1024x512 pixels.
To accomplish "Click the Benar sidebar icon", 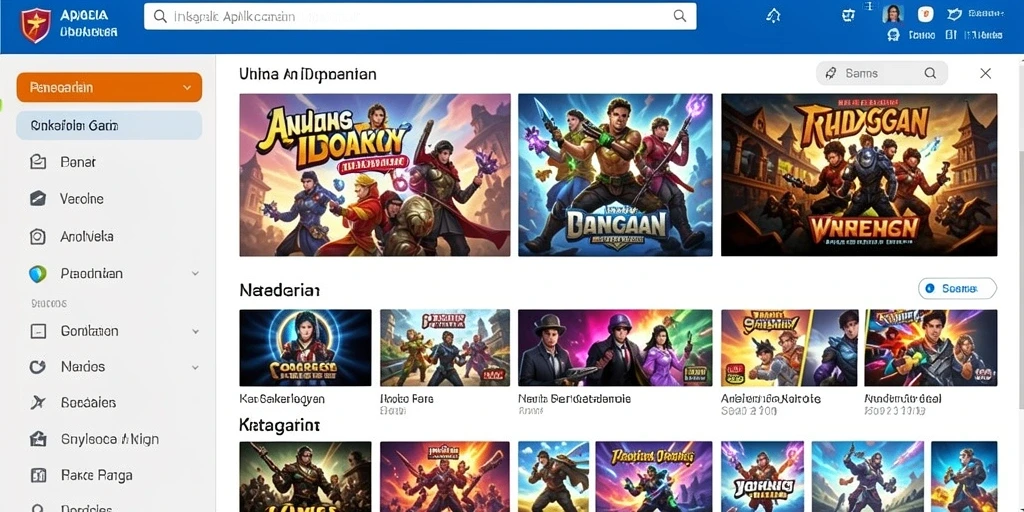I will (38, 162).
